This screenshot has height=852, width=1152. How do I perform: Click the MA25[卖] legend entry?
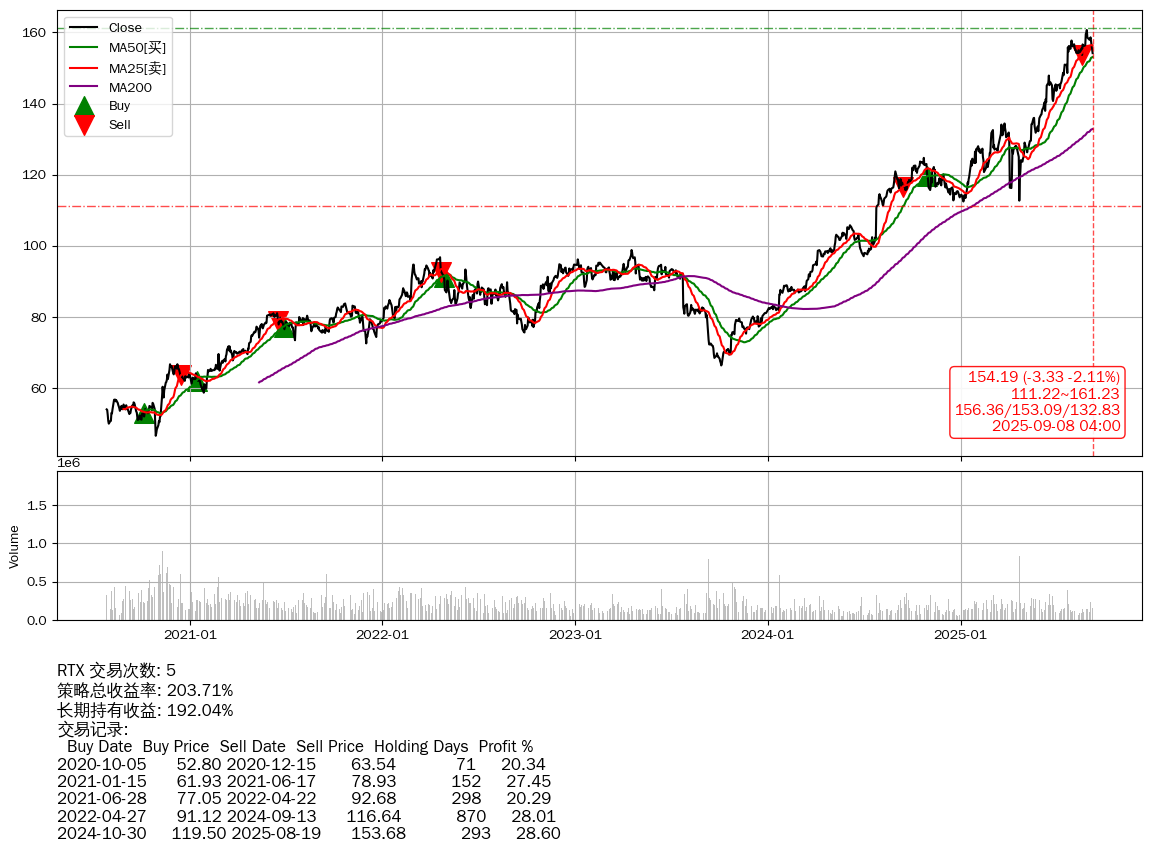tap(137, 68)
